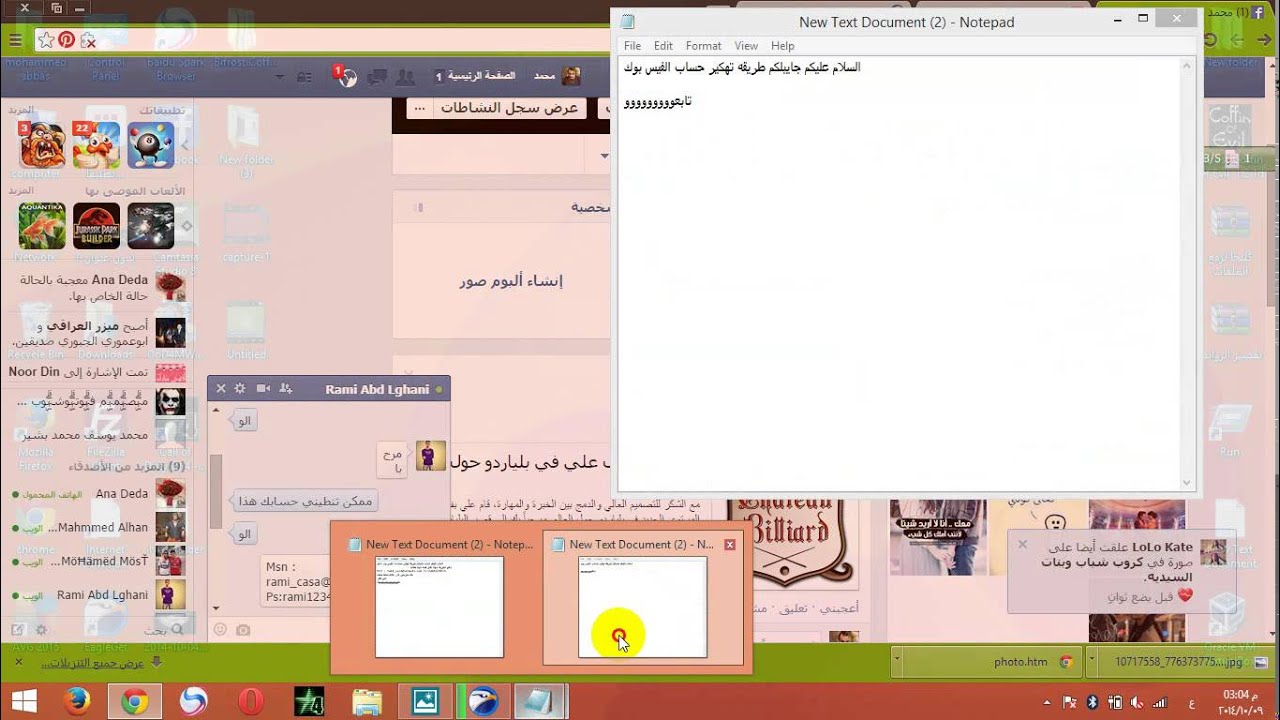Screen dimensions: 1280x720
Task: Click إنشاء ألبوم صور link
Action: pyautogui.click(x=511, y=281)
